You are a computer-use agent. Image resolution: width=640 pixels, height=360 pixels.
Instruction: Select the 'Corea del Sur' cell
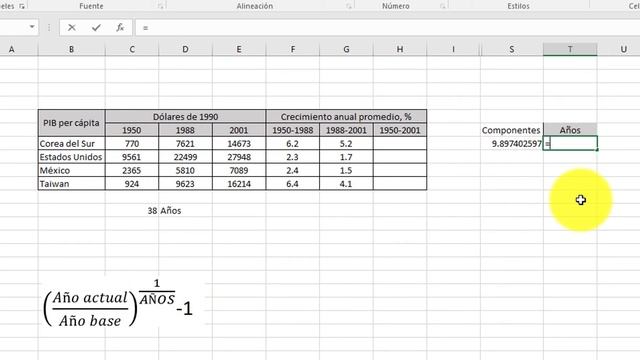pos(71,144)
